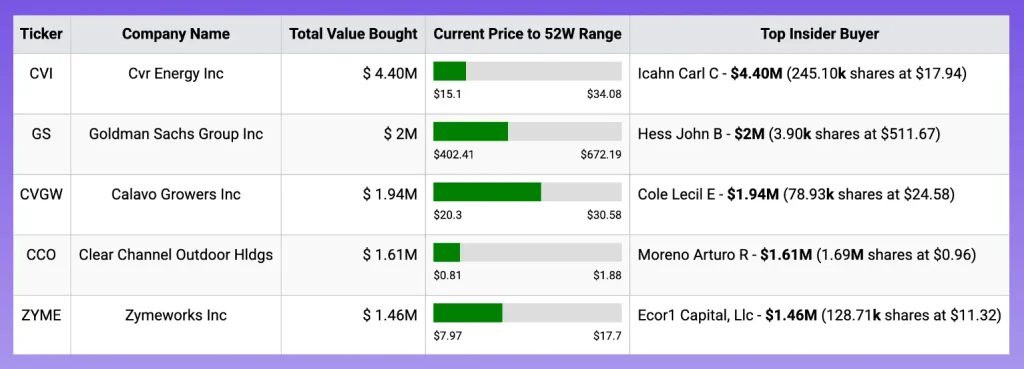Click the Cvr Energy Inc 52-week range bar
Viewport: 1024px width, 369px height.
[528, 71]
